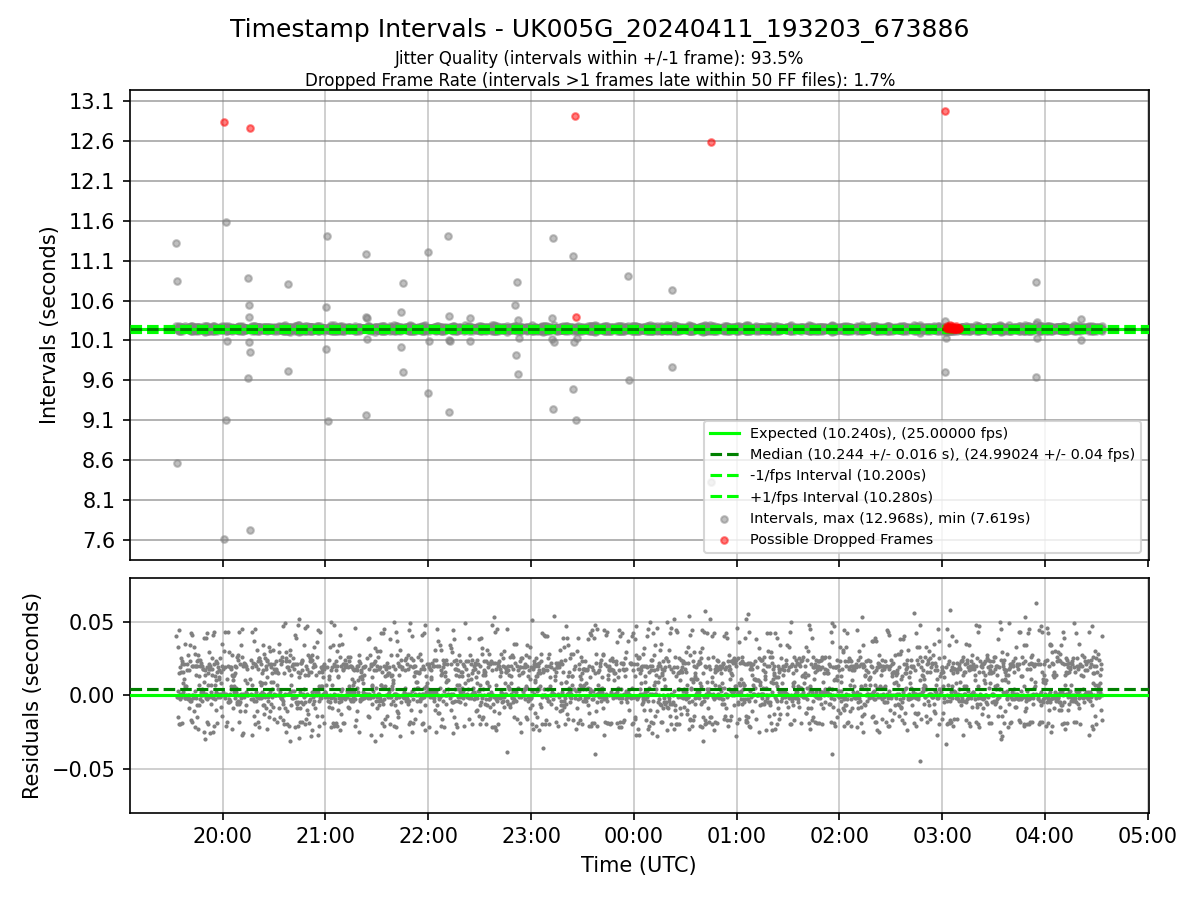Click the 03:00 time tick label
This screenshot has height=900, width=1200.
942,835
